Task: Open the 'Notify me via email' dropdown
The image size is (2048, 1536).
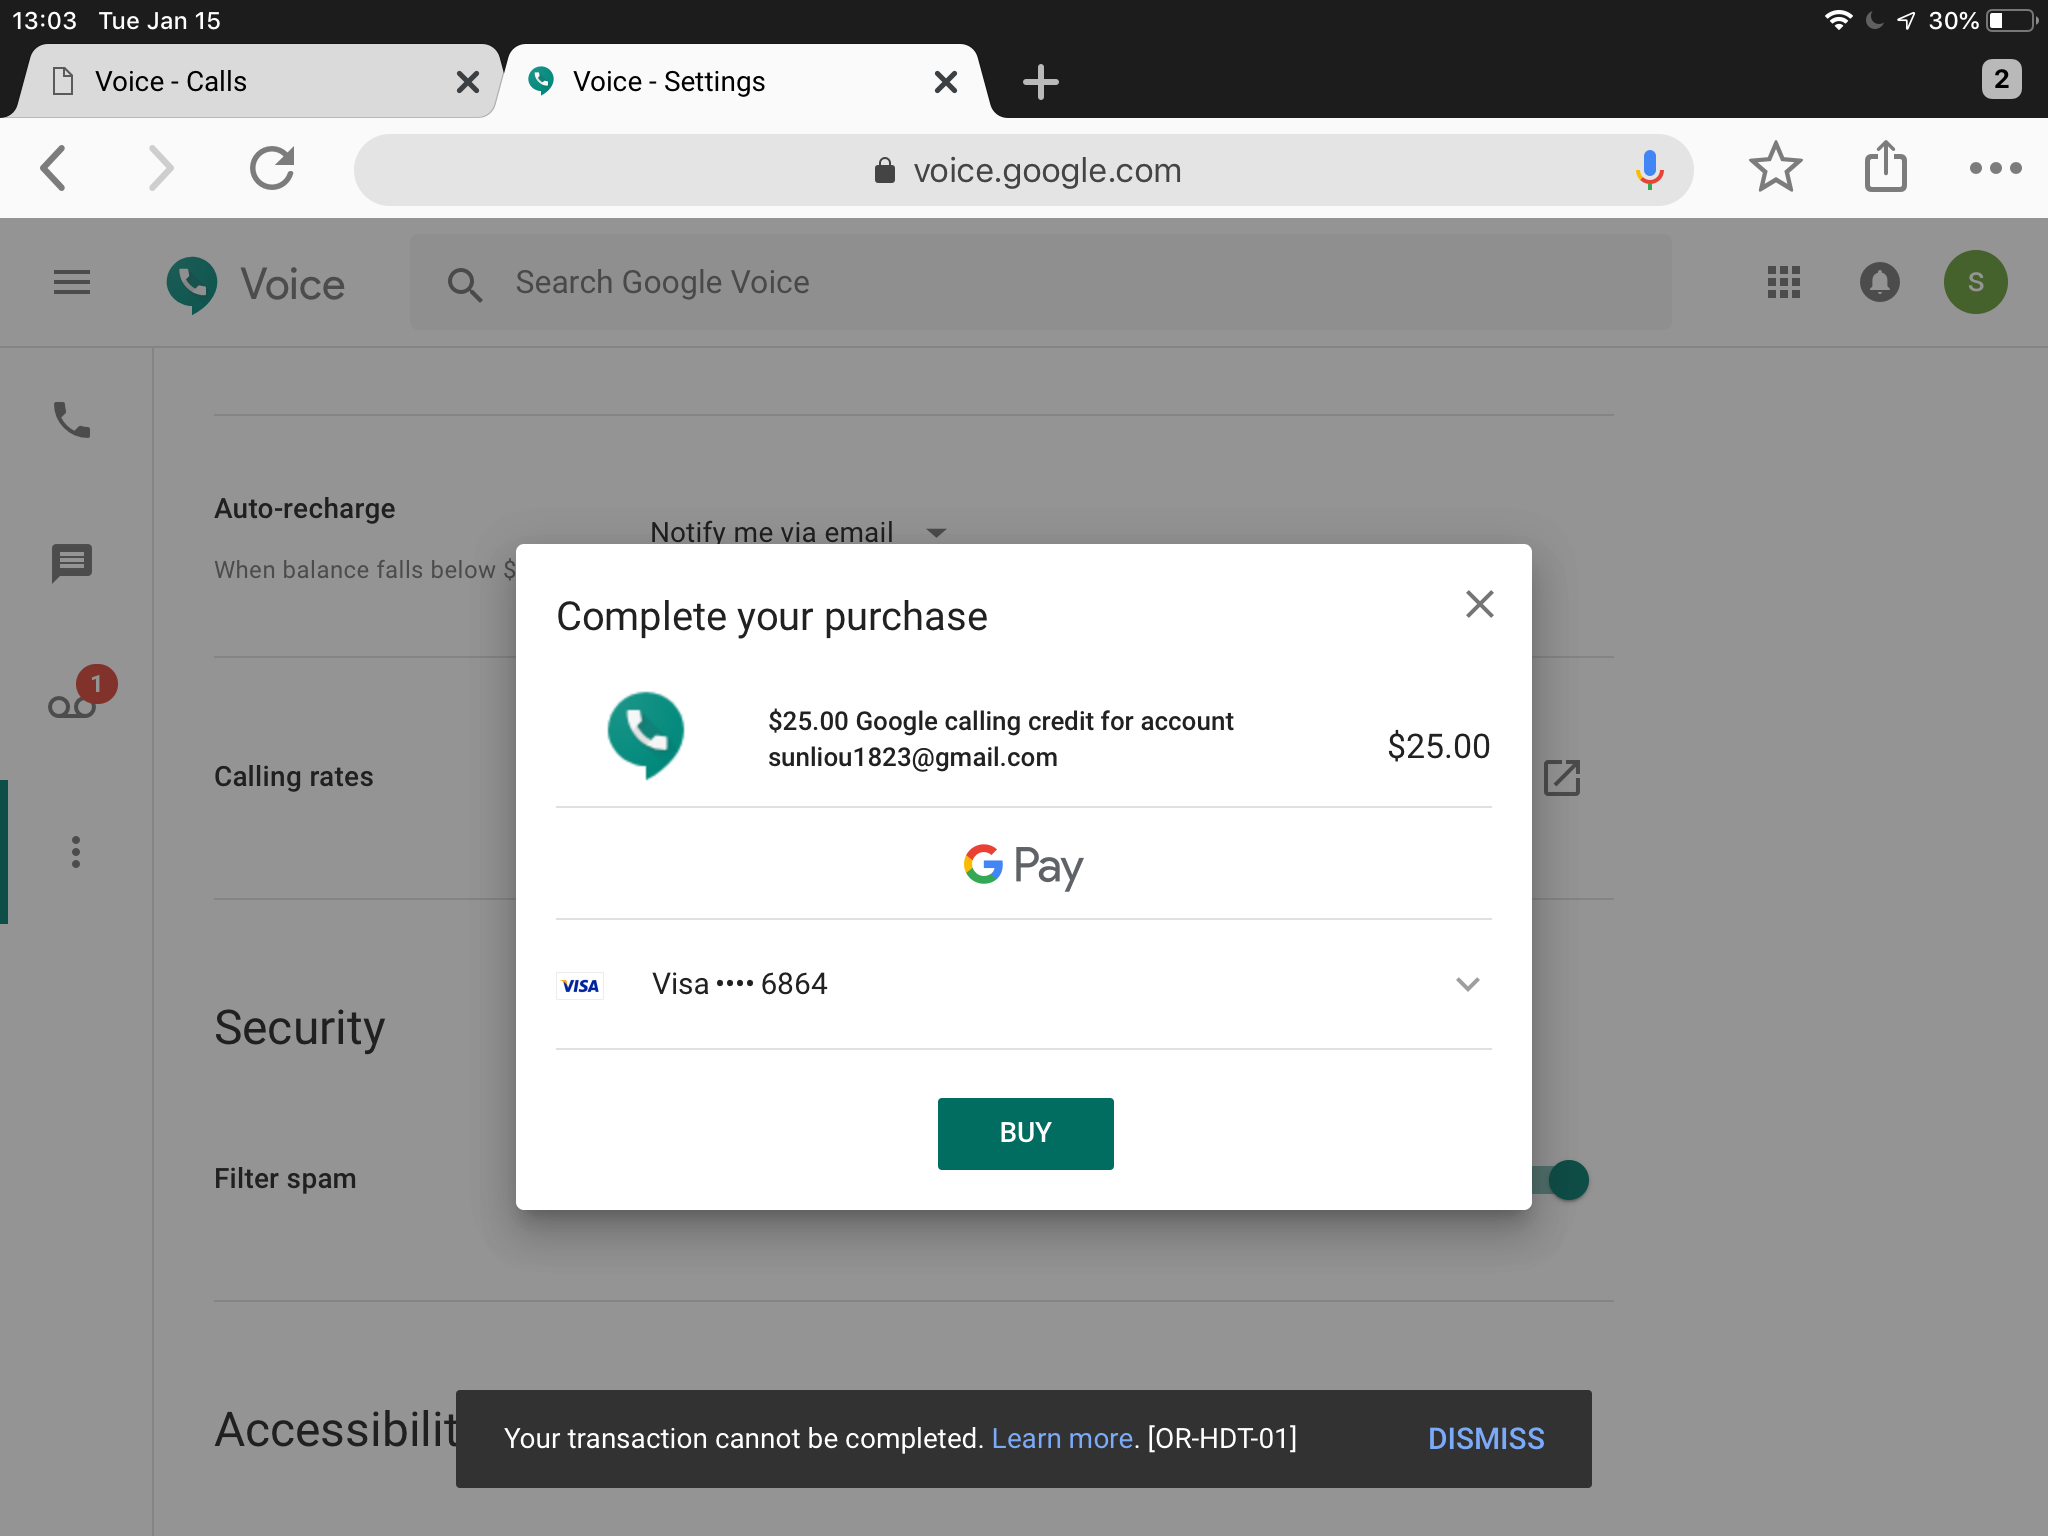Action: (x=797, y=532)
